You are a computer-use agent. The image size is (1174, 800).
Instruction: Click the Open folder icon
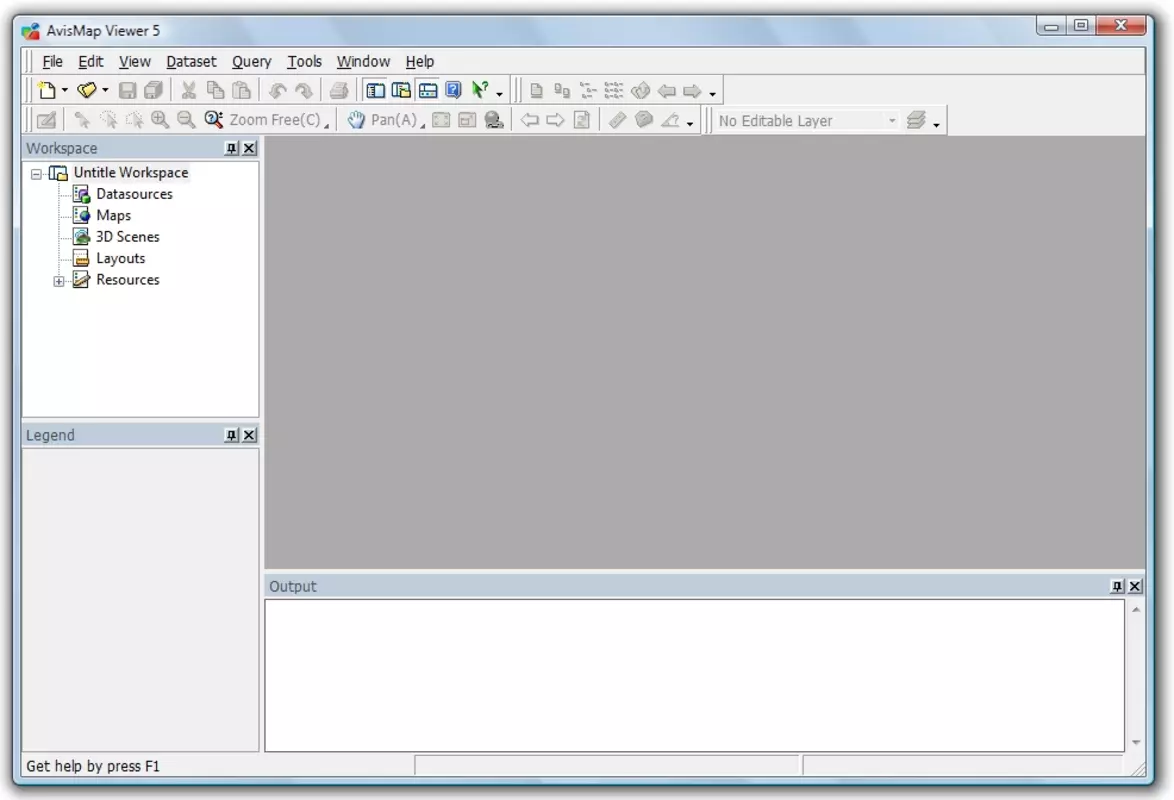coord(87,91)
